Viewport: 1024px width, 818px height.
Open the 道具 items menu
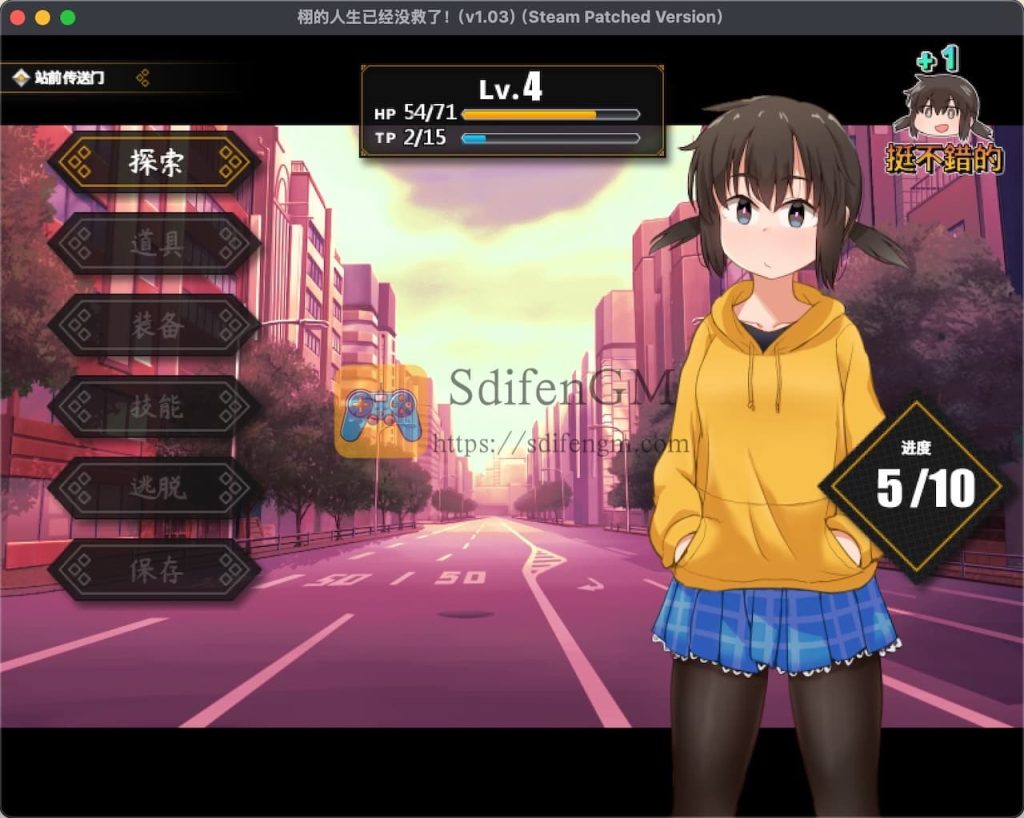click(x=154, y=244)
